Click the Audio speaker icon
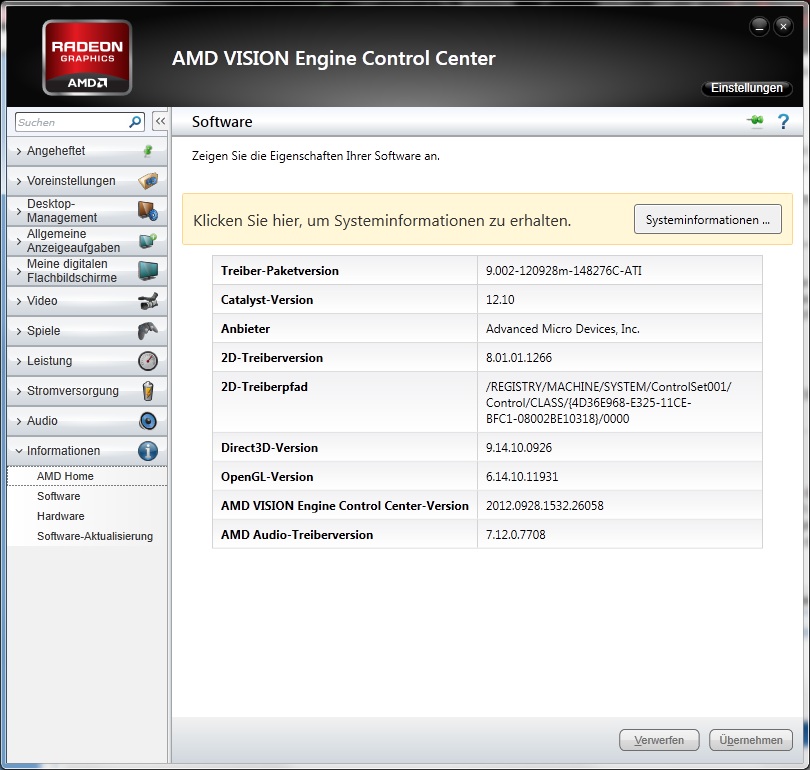The image size is (810, 770). point(148,421)
